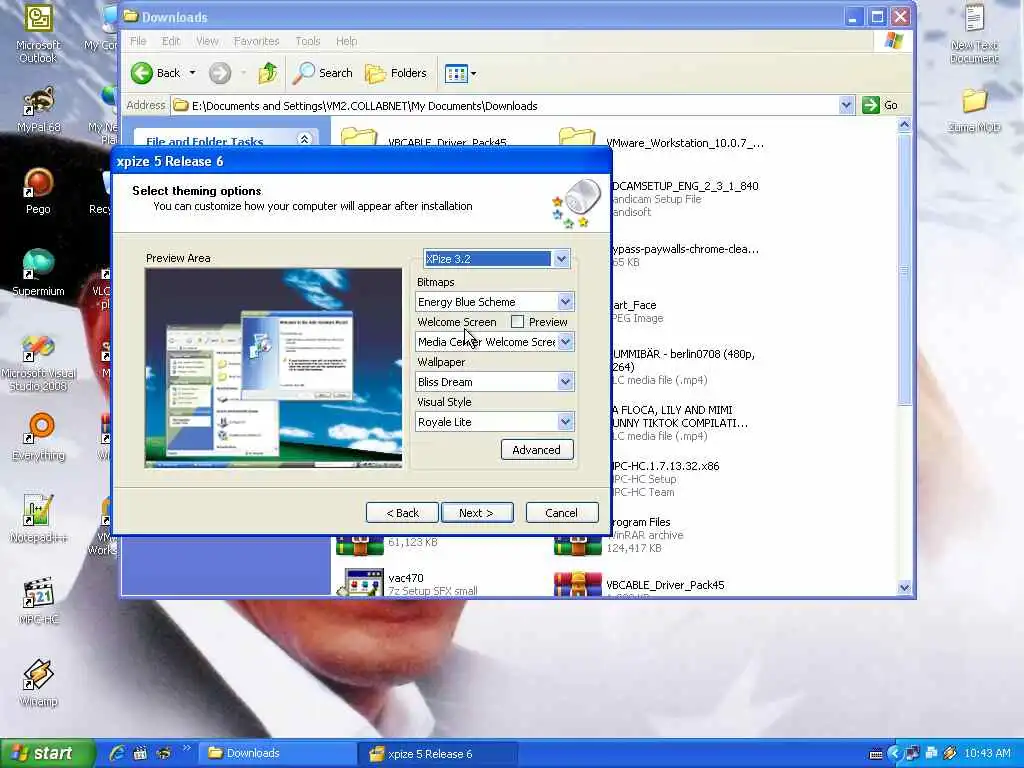Viewport: 1024px width, 768px height.
Task: Open Microsoft Visual Studio 2008 shortcut
Action: point(38,362)
